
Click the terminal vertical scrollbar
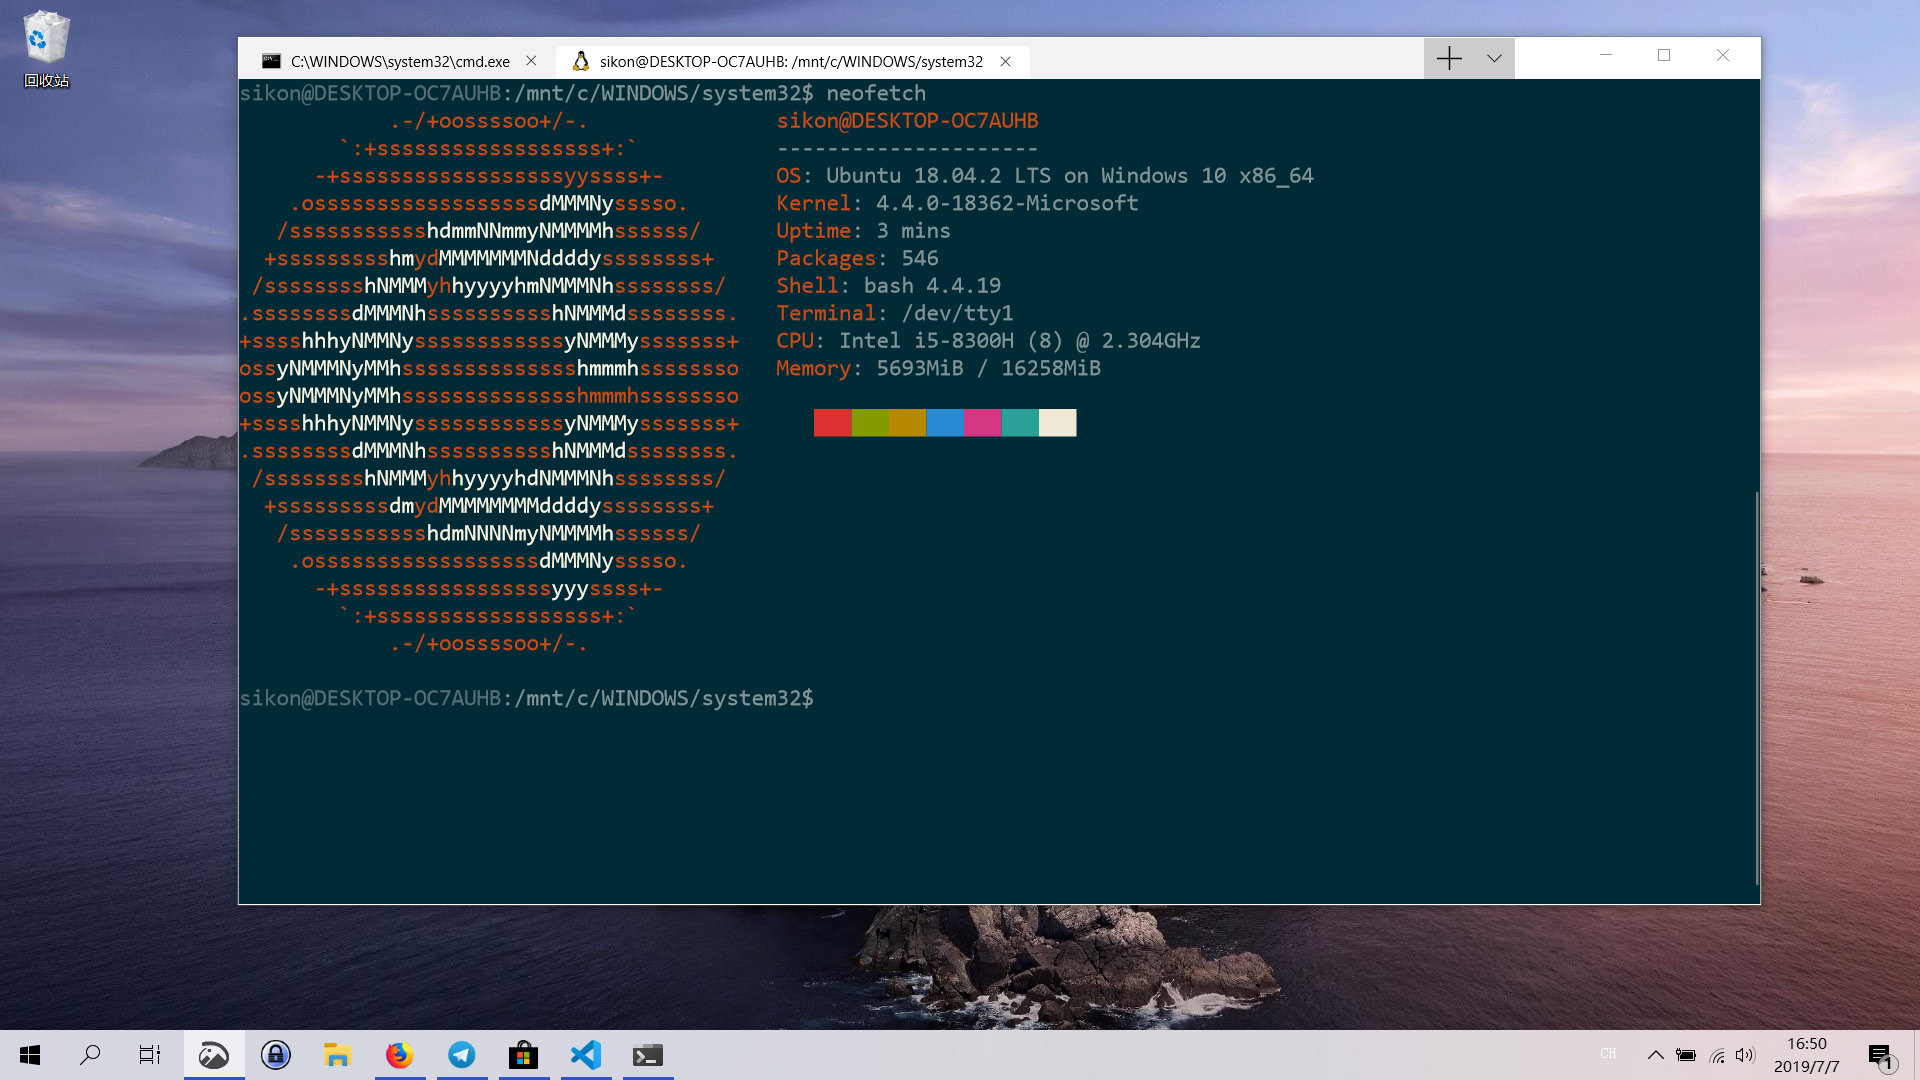1757,688
